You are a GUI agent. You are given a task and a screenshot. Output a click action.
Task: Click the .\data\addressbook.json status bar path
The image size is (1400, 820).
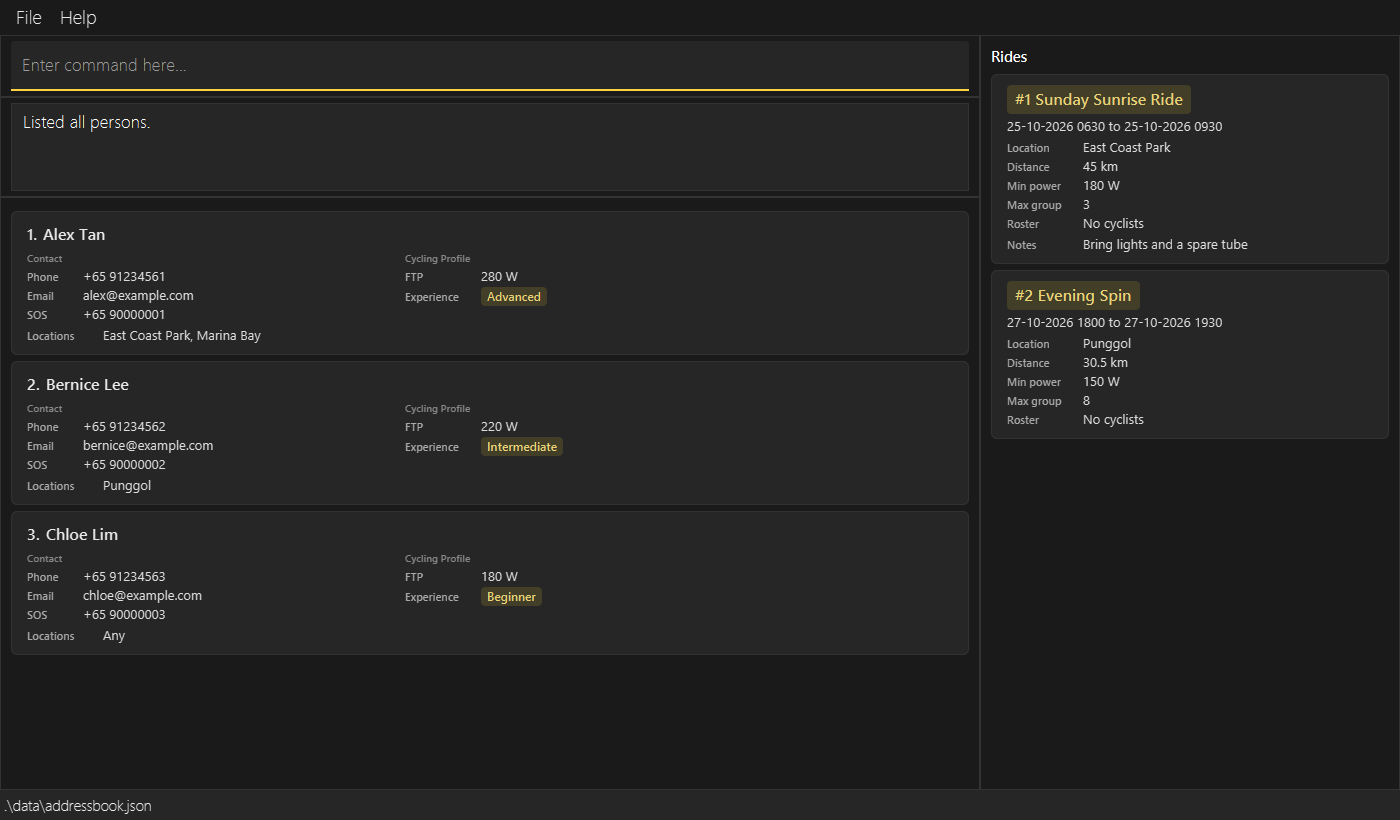click(77, 806)
